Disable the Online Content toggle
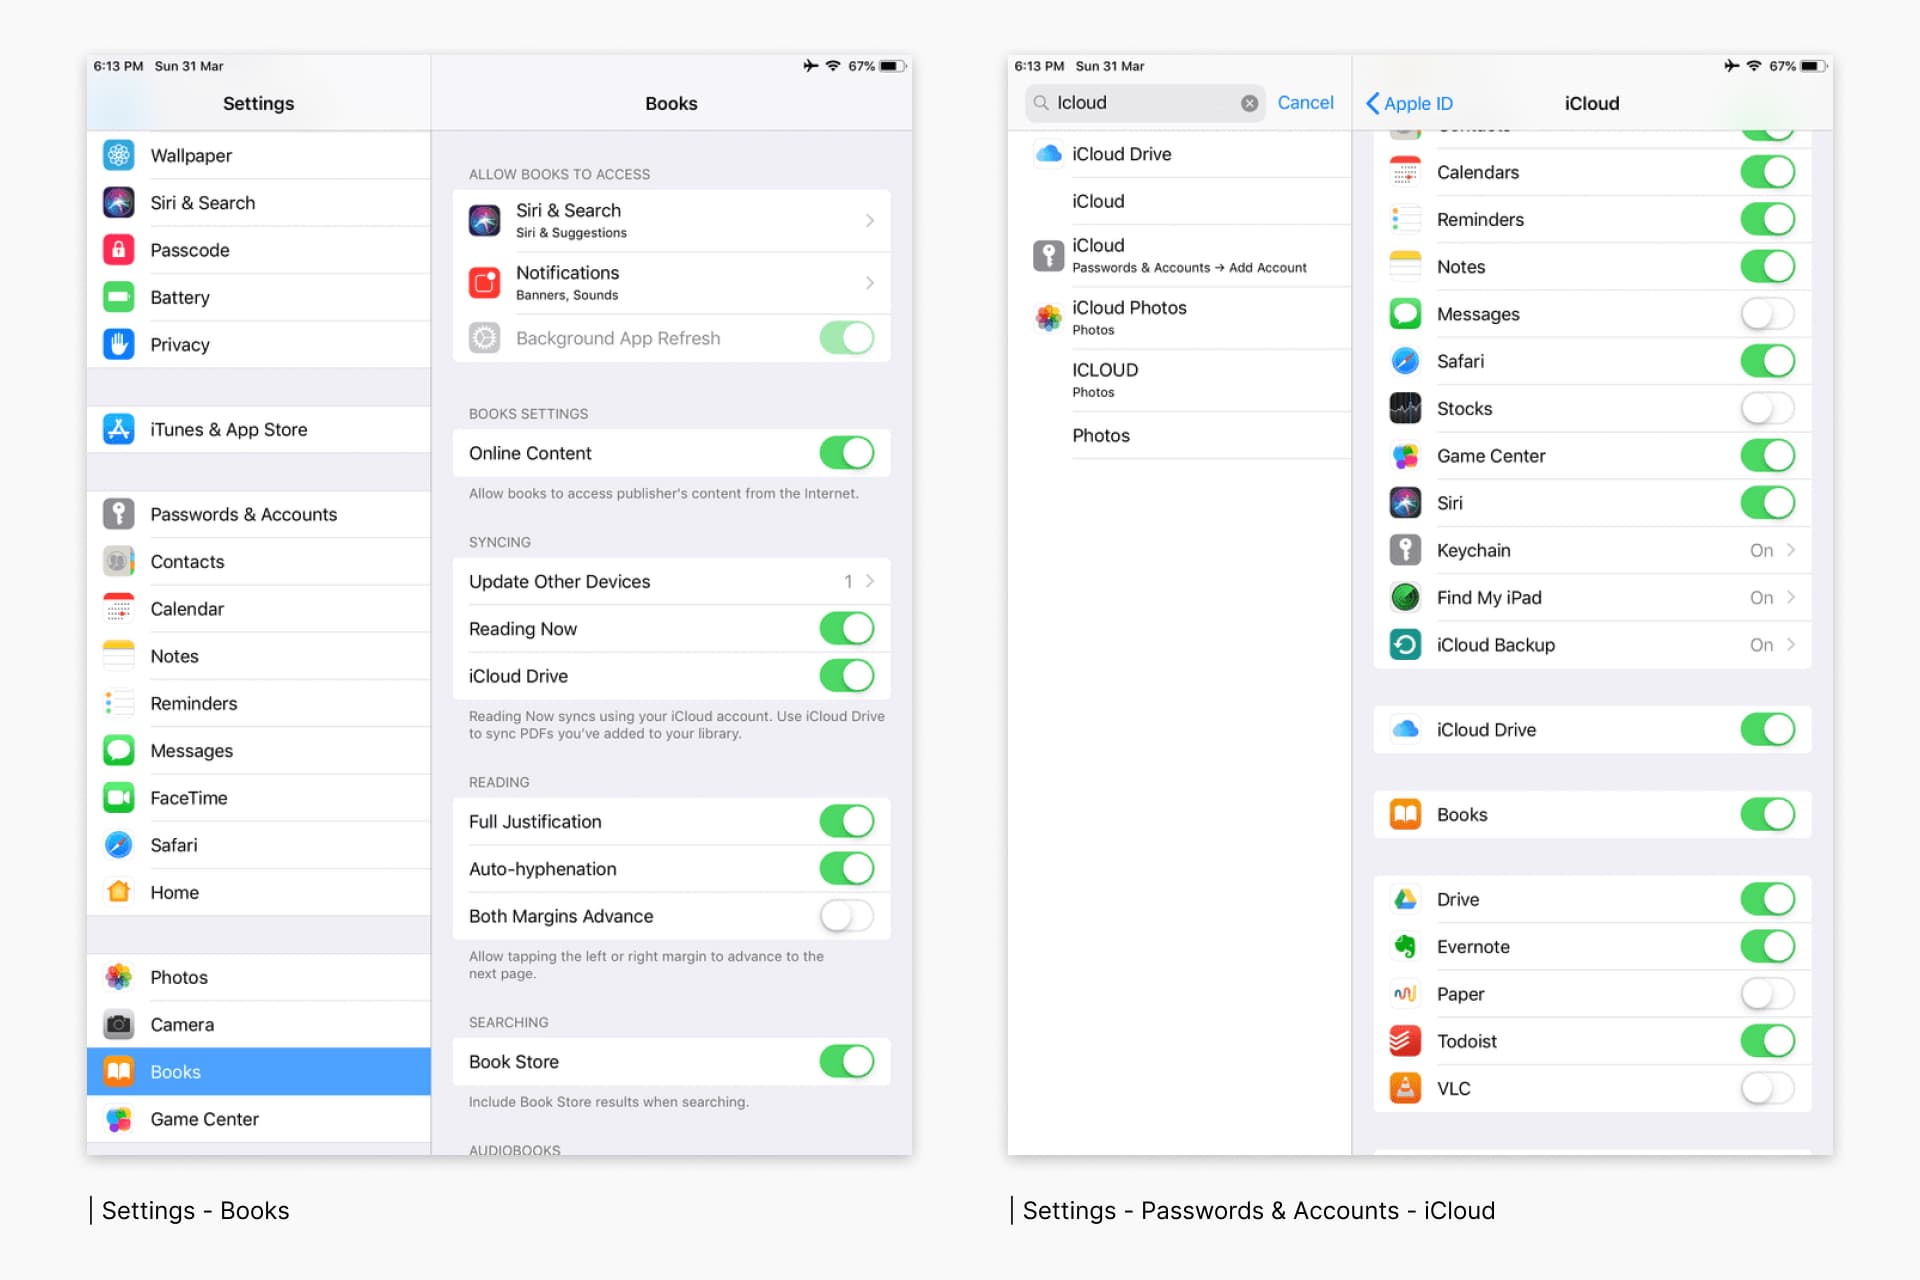 [x=846, y=453]
